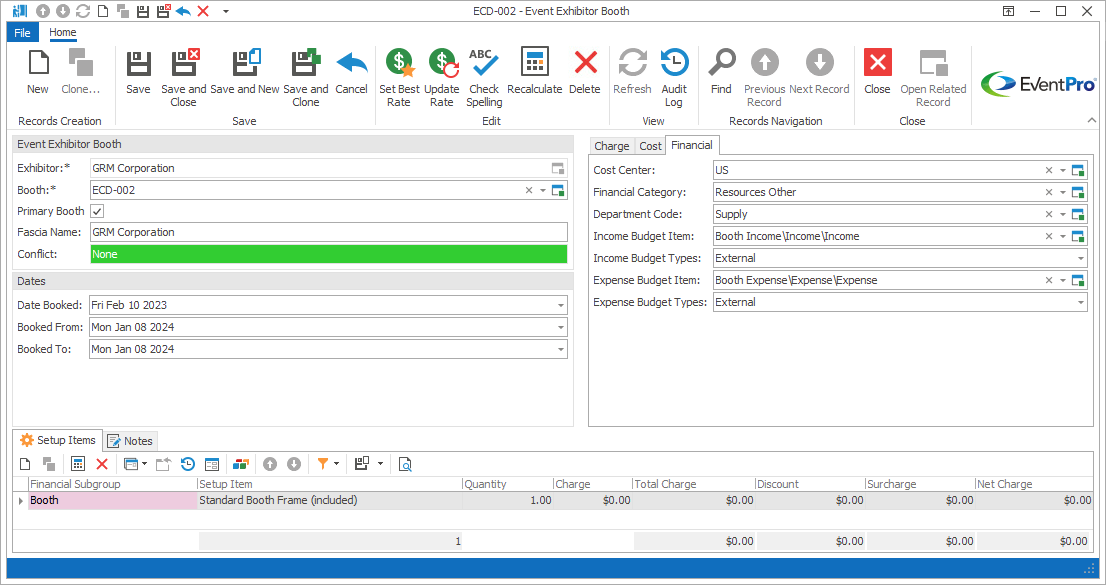Screen dimensions: 1106x585
Task: Go to Previous Record
Action: click(765, 78)
